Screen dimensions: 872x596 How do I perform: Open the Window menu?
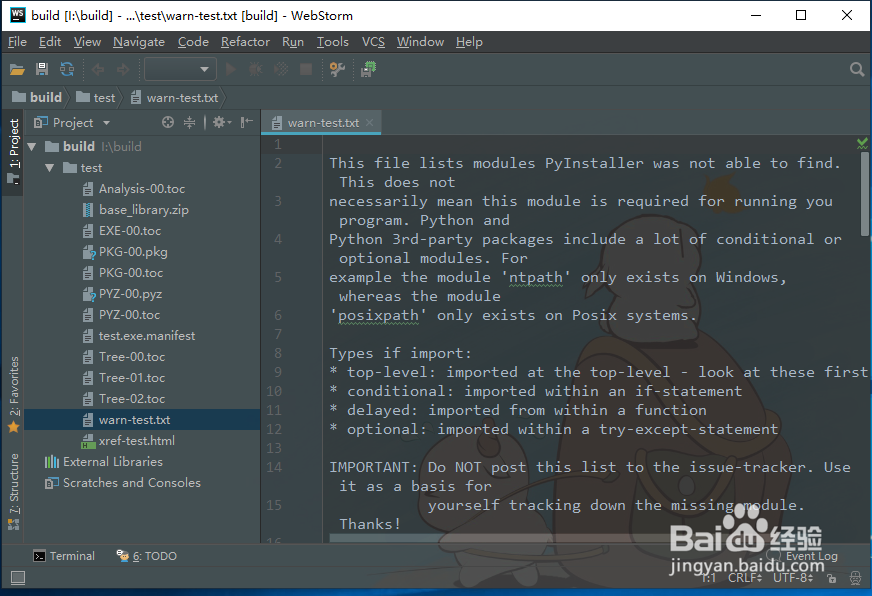[x=420, y=42]
